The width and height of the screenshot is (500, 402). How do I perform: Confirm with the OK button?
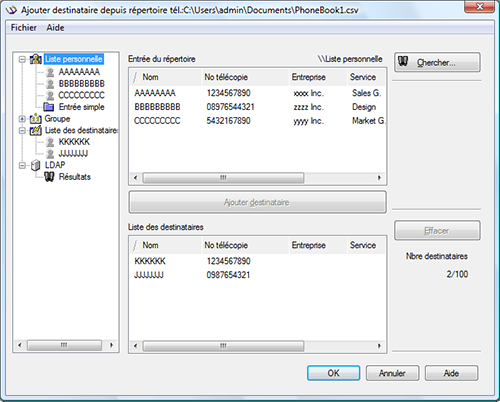point(333,373)
